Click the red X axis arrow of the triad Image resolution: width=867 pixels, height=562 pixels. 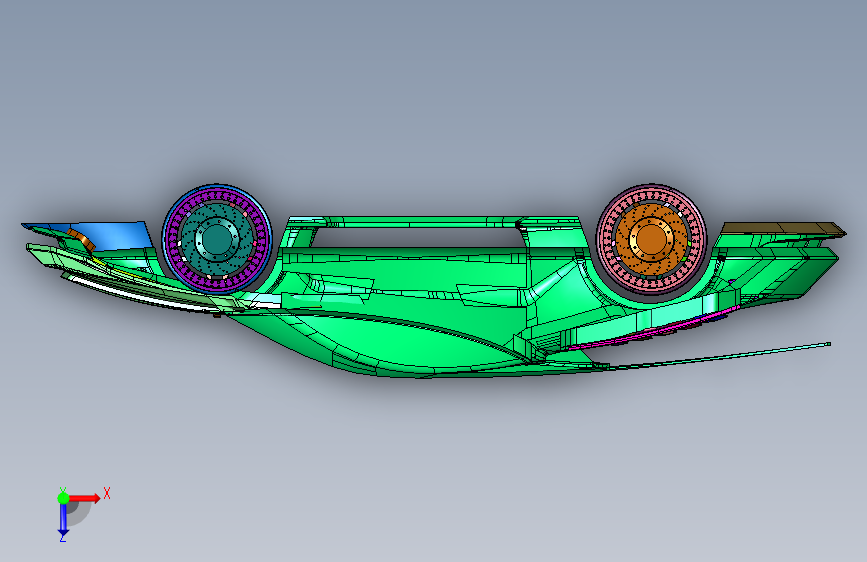85,498
